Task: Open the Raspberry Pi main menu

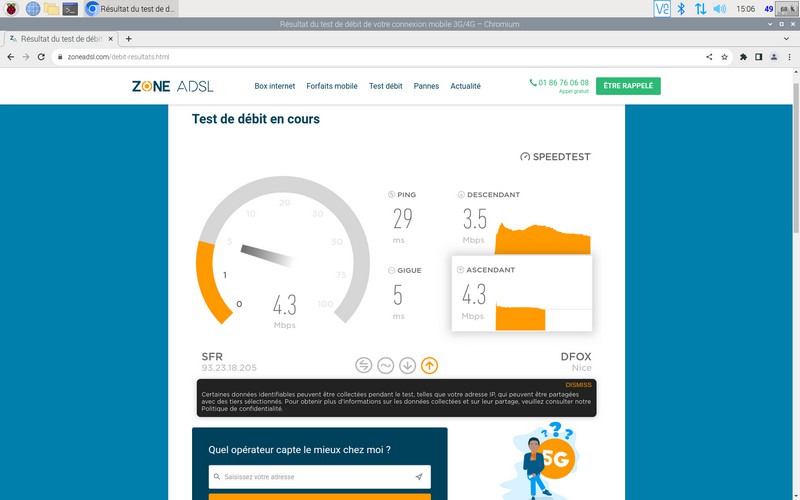Action: pos(11,9)
